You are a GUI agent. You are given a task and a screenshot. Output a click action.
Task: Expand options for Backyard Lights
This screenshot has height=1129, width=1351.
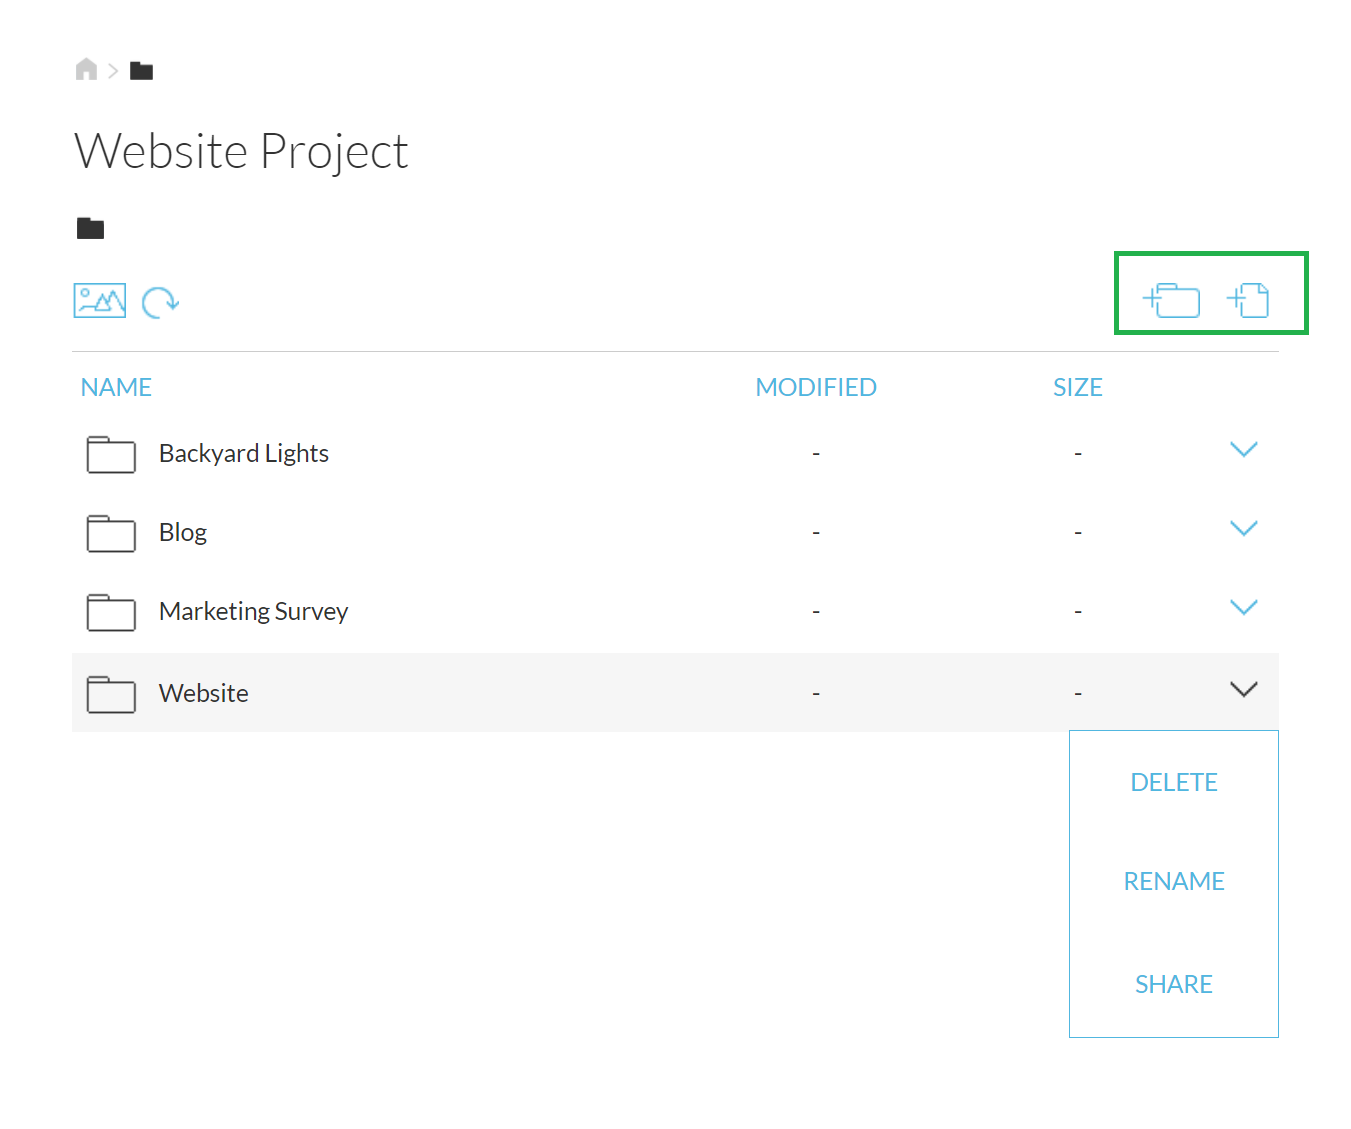coord(1243,450)
